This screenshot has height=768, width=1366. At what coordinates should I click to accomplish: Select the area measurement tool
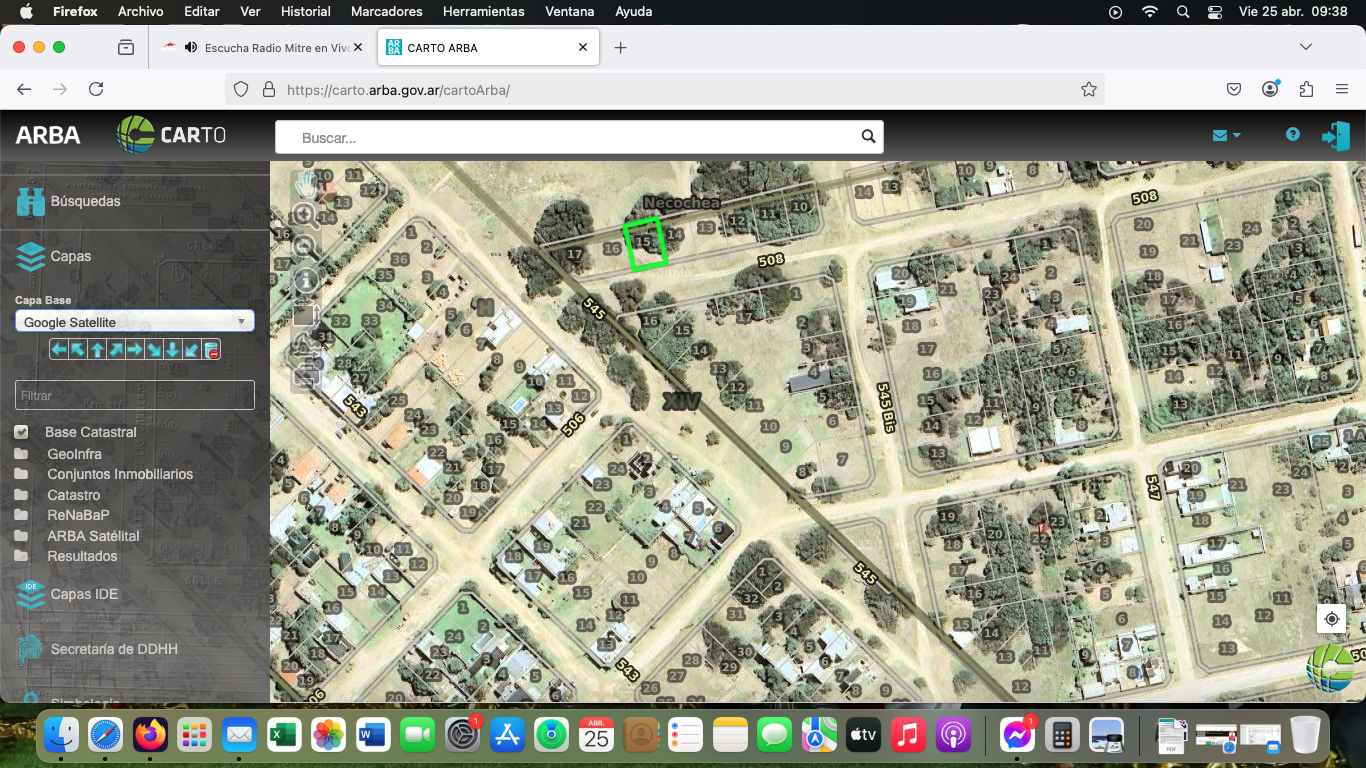coord(305,314)
